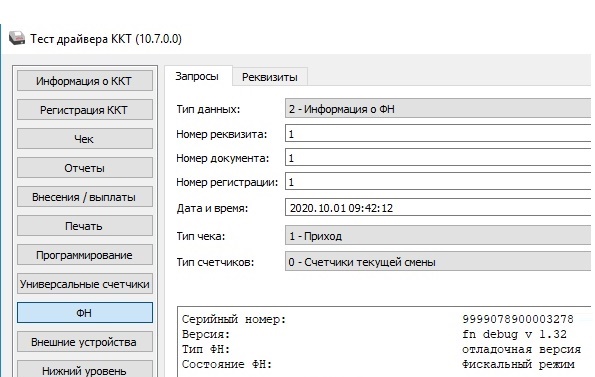Select Внесения / выплаты button
Viewport: 595px width, 377px height.
[x=85, y=197]
